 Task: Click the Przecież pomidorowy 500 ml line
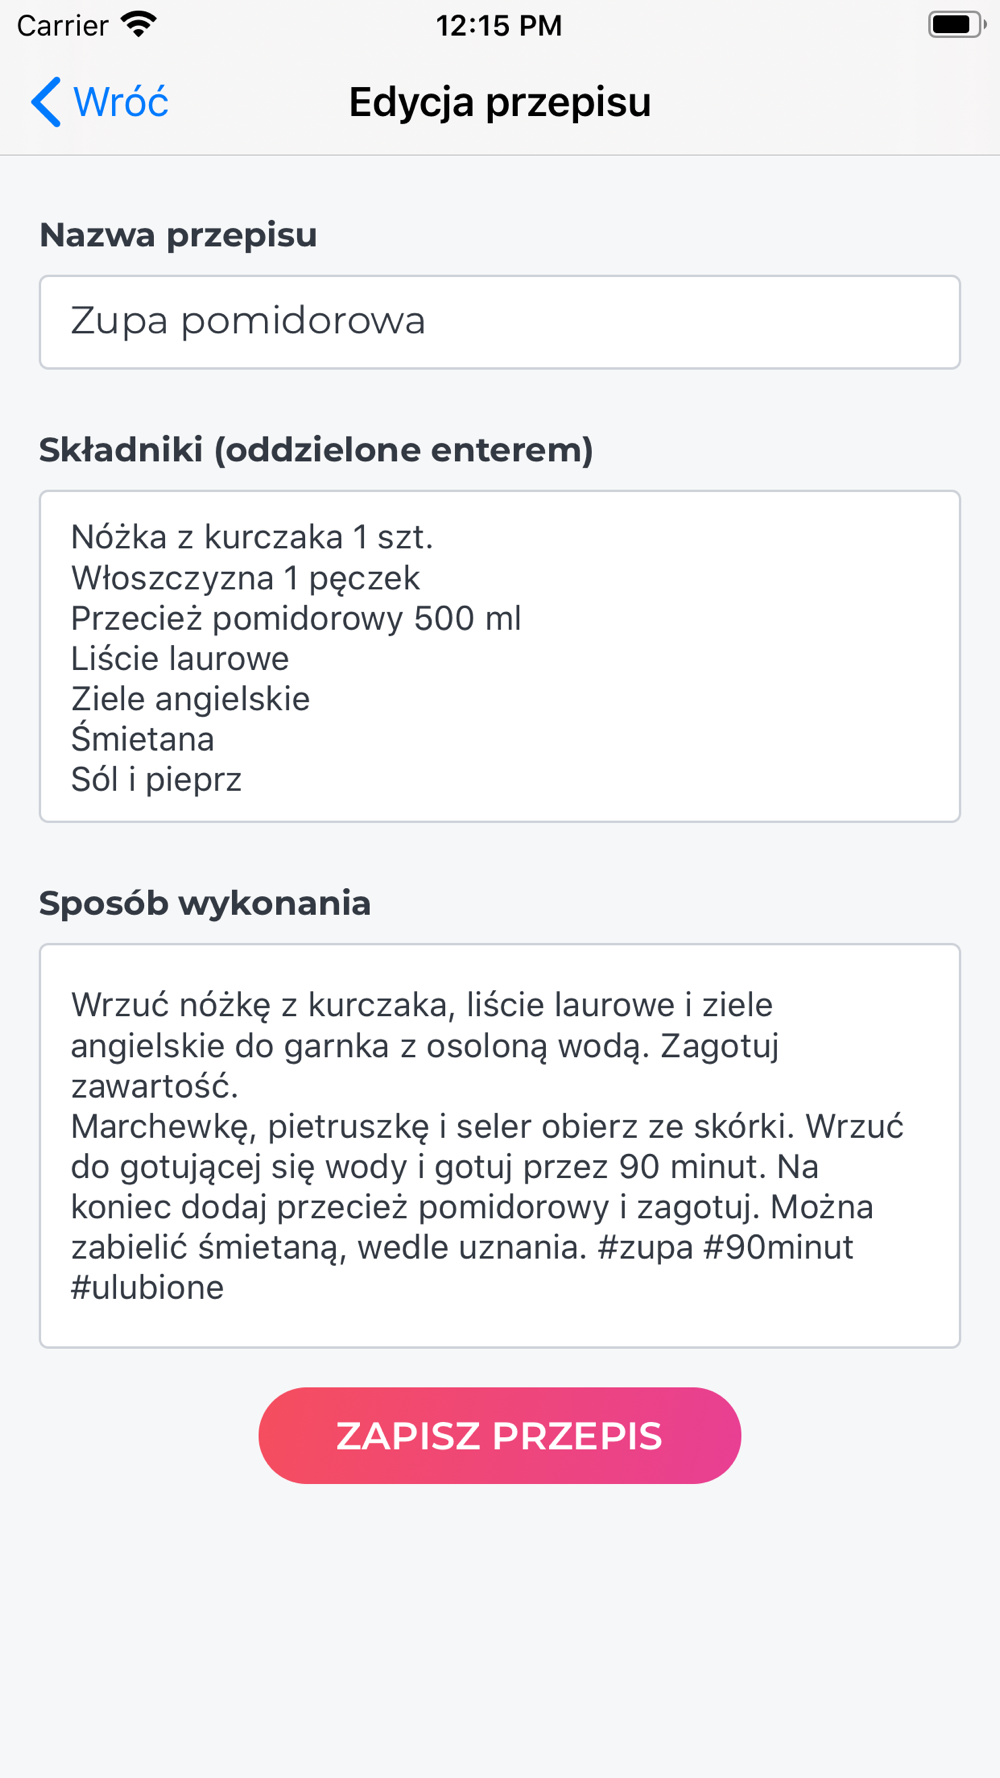(296, 618)
